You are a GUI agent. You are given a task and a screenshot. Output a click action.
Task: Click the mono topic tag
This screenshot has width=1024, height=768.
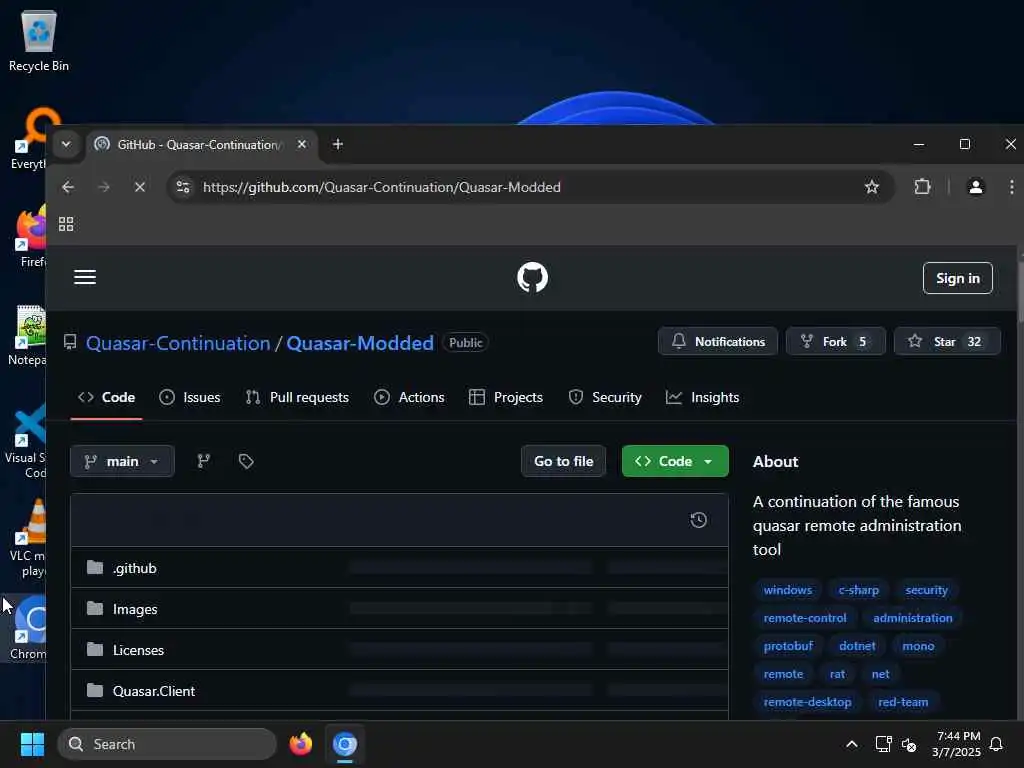[918, 646]
